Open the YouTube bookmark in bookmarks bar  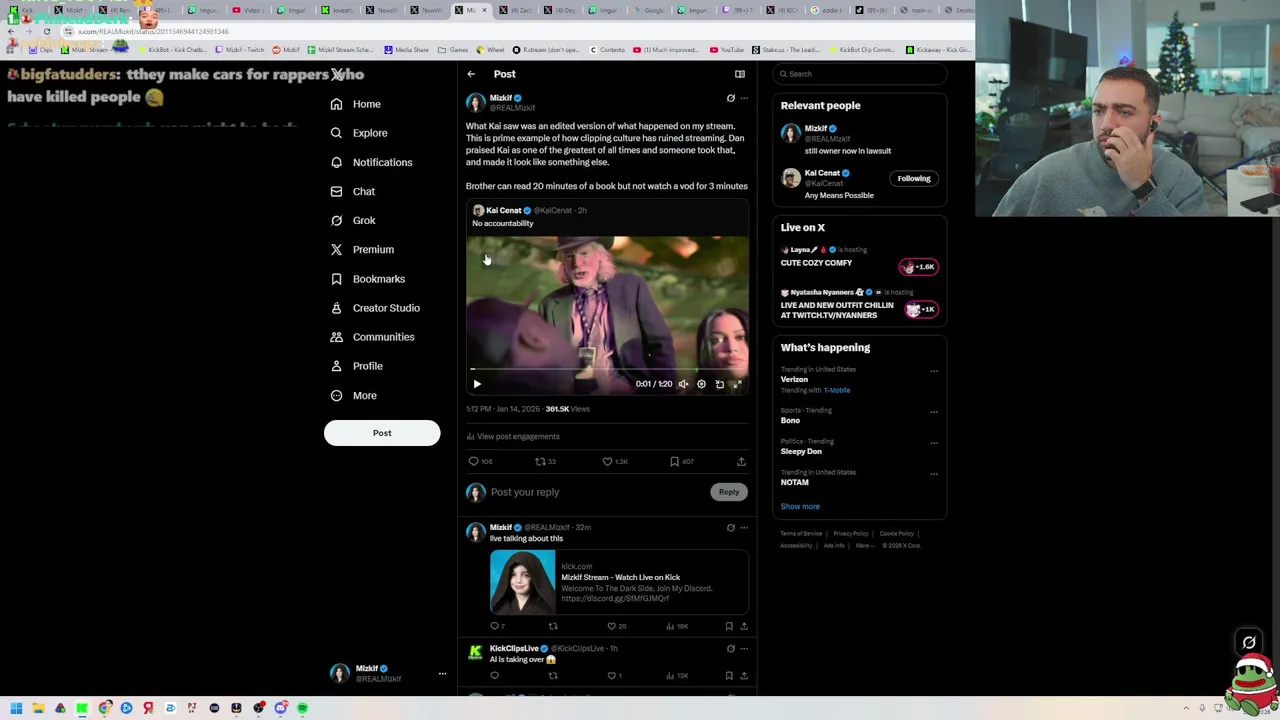726,50
